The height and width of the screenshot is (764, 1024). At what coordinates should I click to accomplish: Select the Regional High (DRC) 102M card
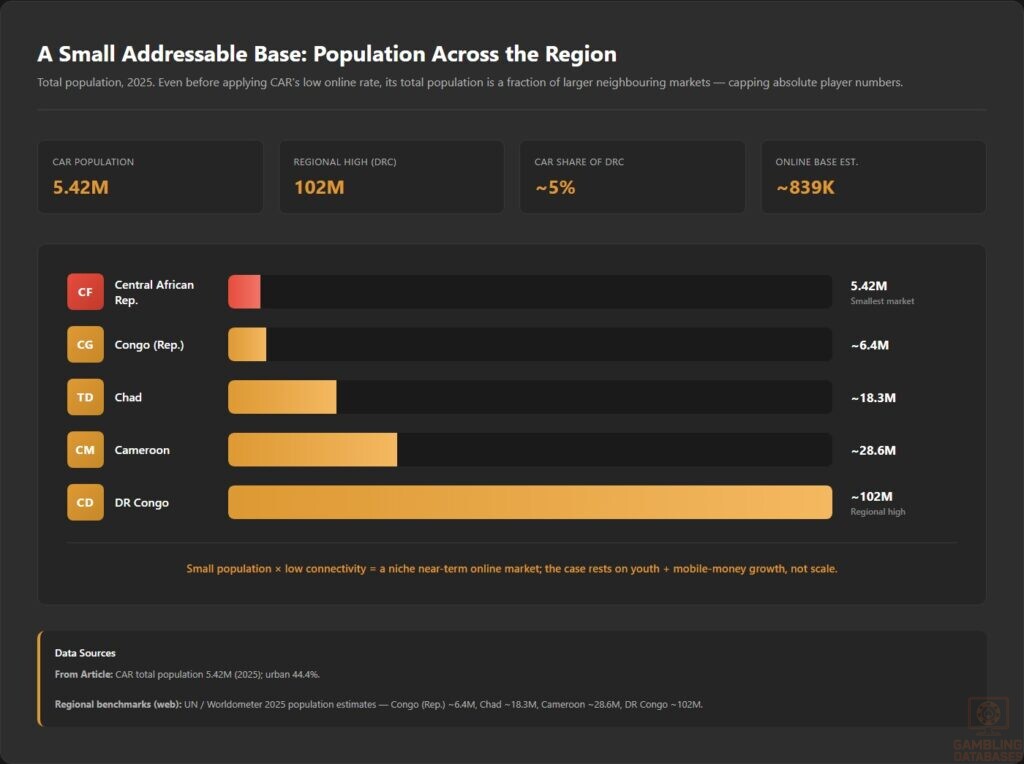(x=392, y=177)
